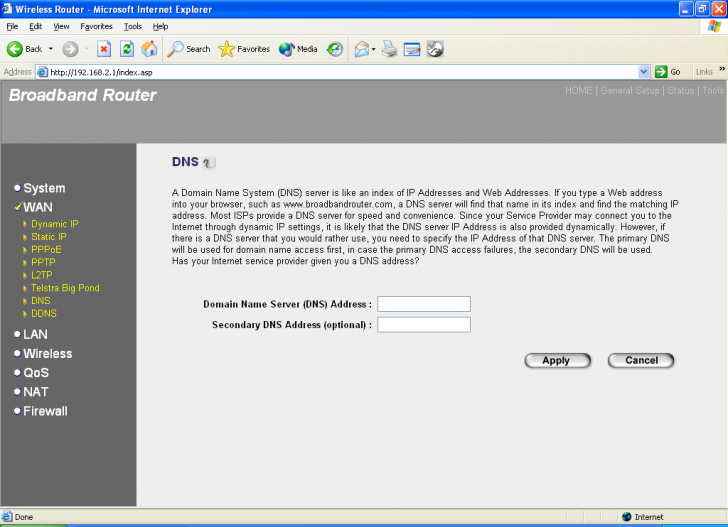This screenshot has height=527, width=728.
Task: Open PPPoE settings
Action: click(x=46, y=249)
